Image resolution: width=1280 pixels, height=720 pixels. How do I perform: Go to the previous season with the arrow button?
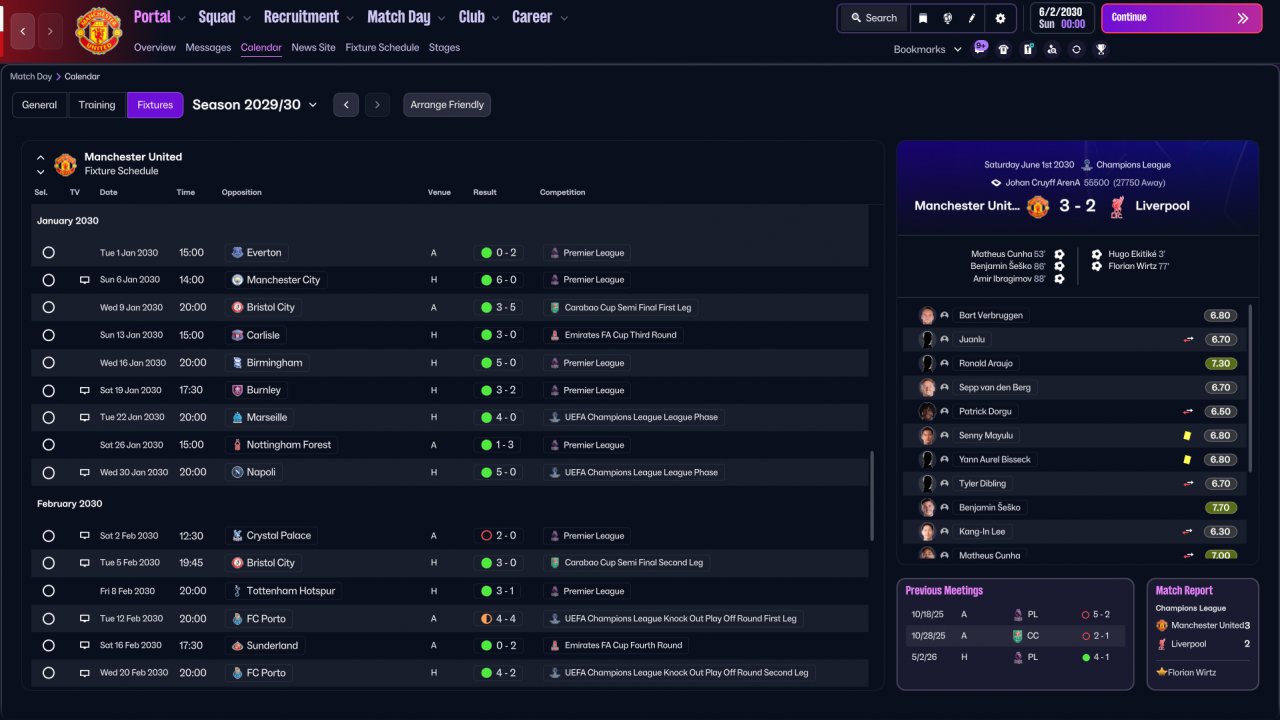pos(346,105)
